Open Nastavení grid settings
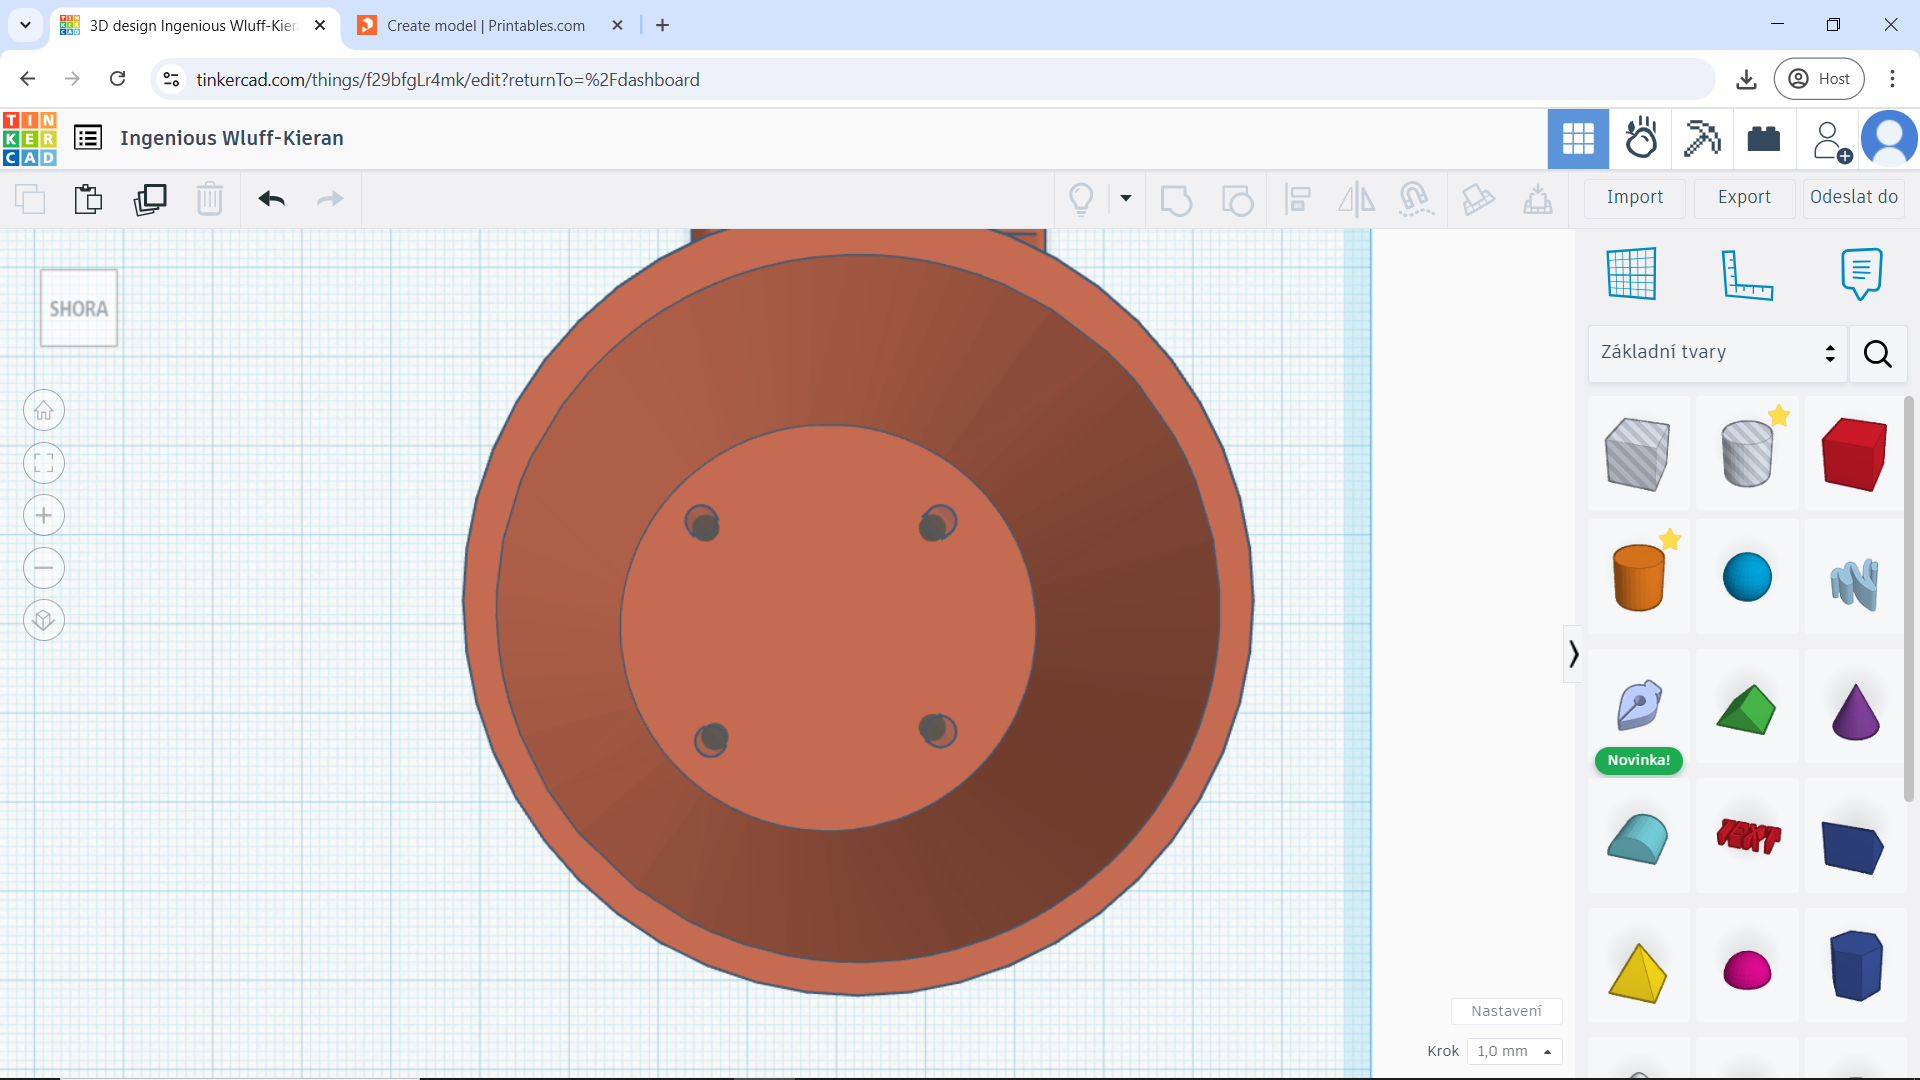 point(1506,1011)
